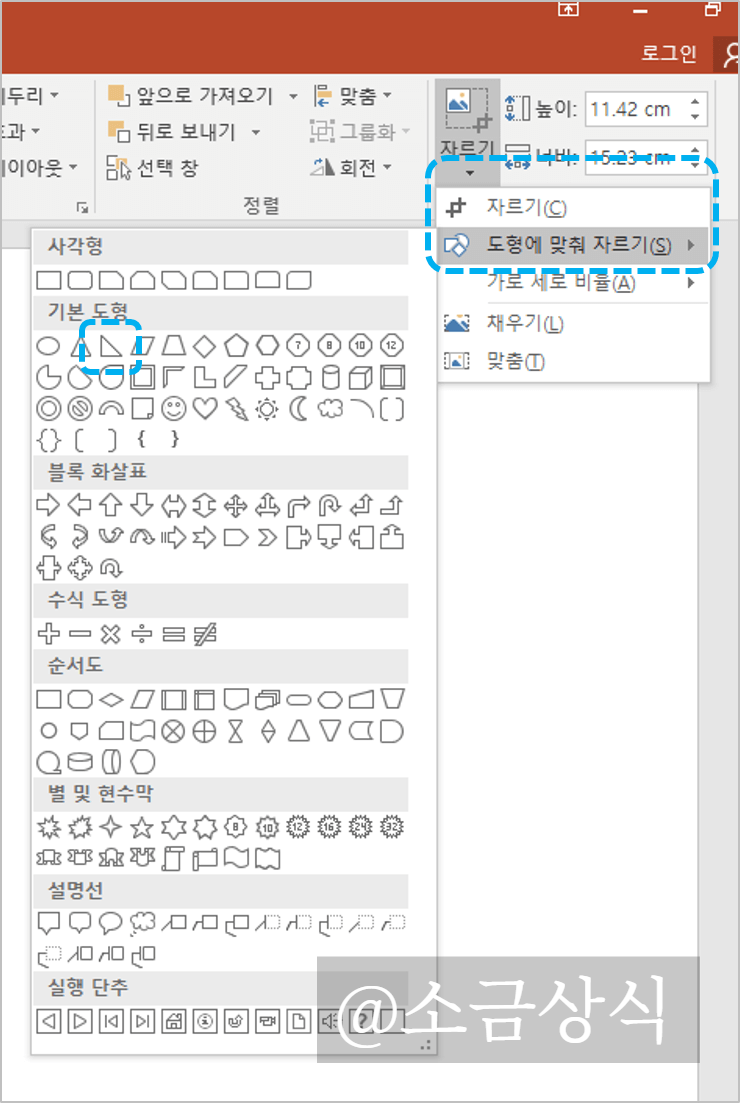
Task: Pick the isosceles triangle shape
Action: coord(80,345)
